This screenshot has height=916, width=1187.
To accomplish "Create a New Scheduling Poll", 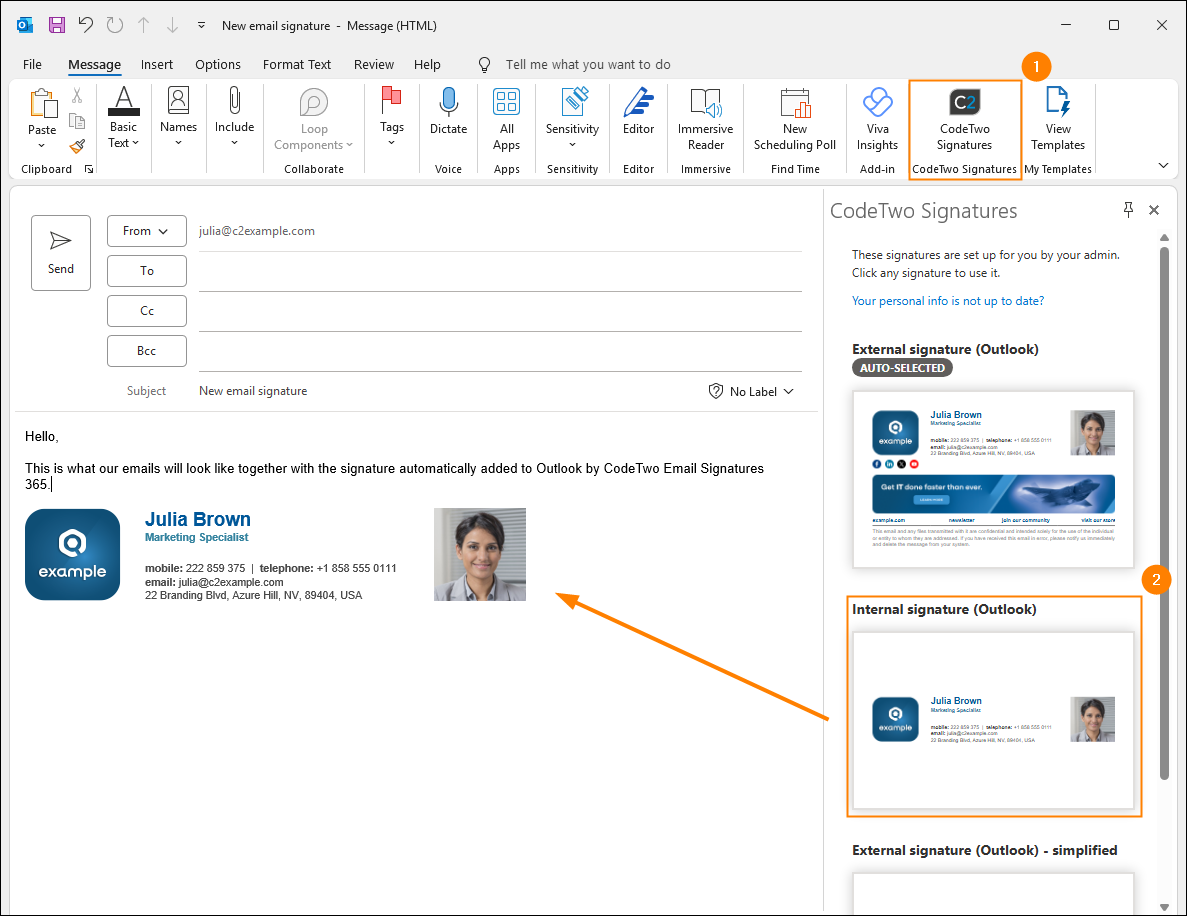I will [795, 119].
